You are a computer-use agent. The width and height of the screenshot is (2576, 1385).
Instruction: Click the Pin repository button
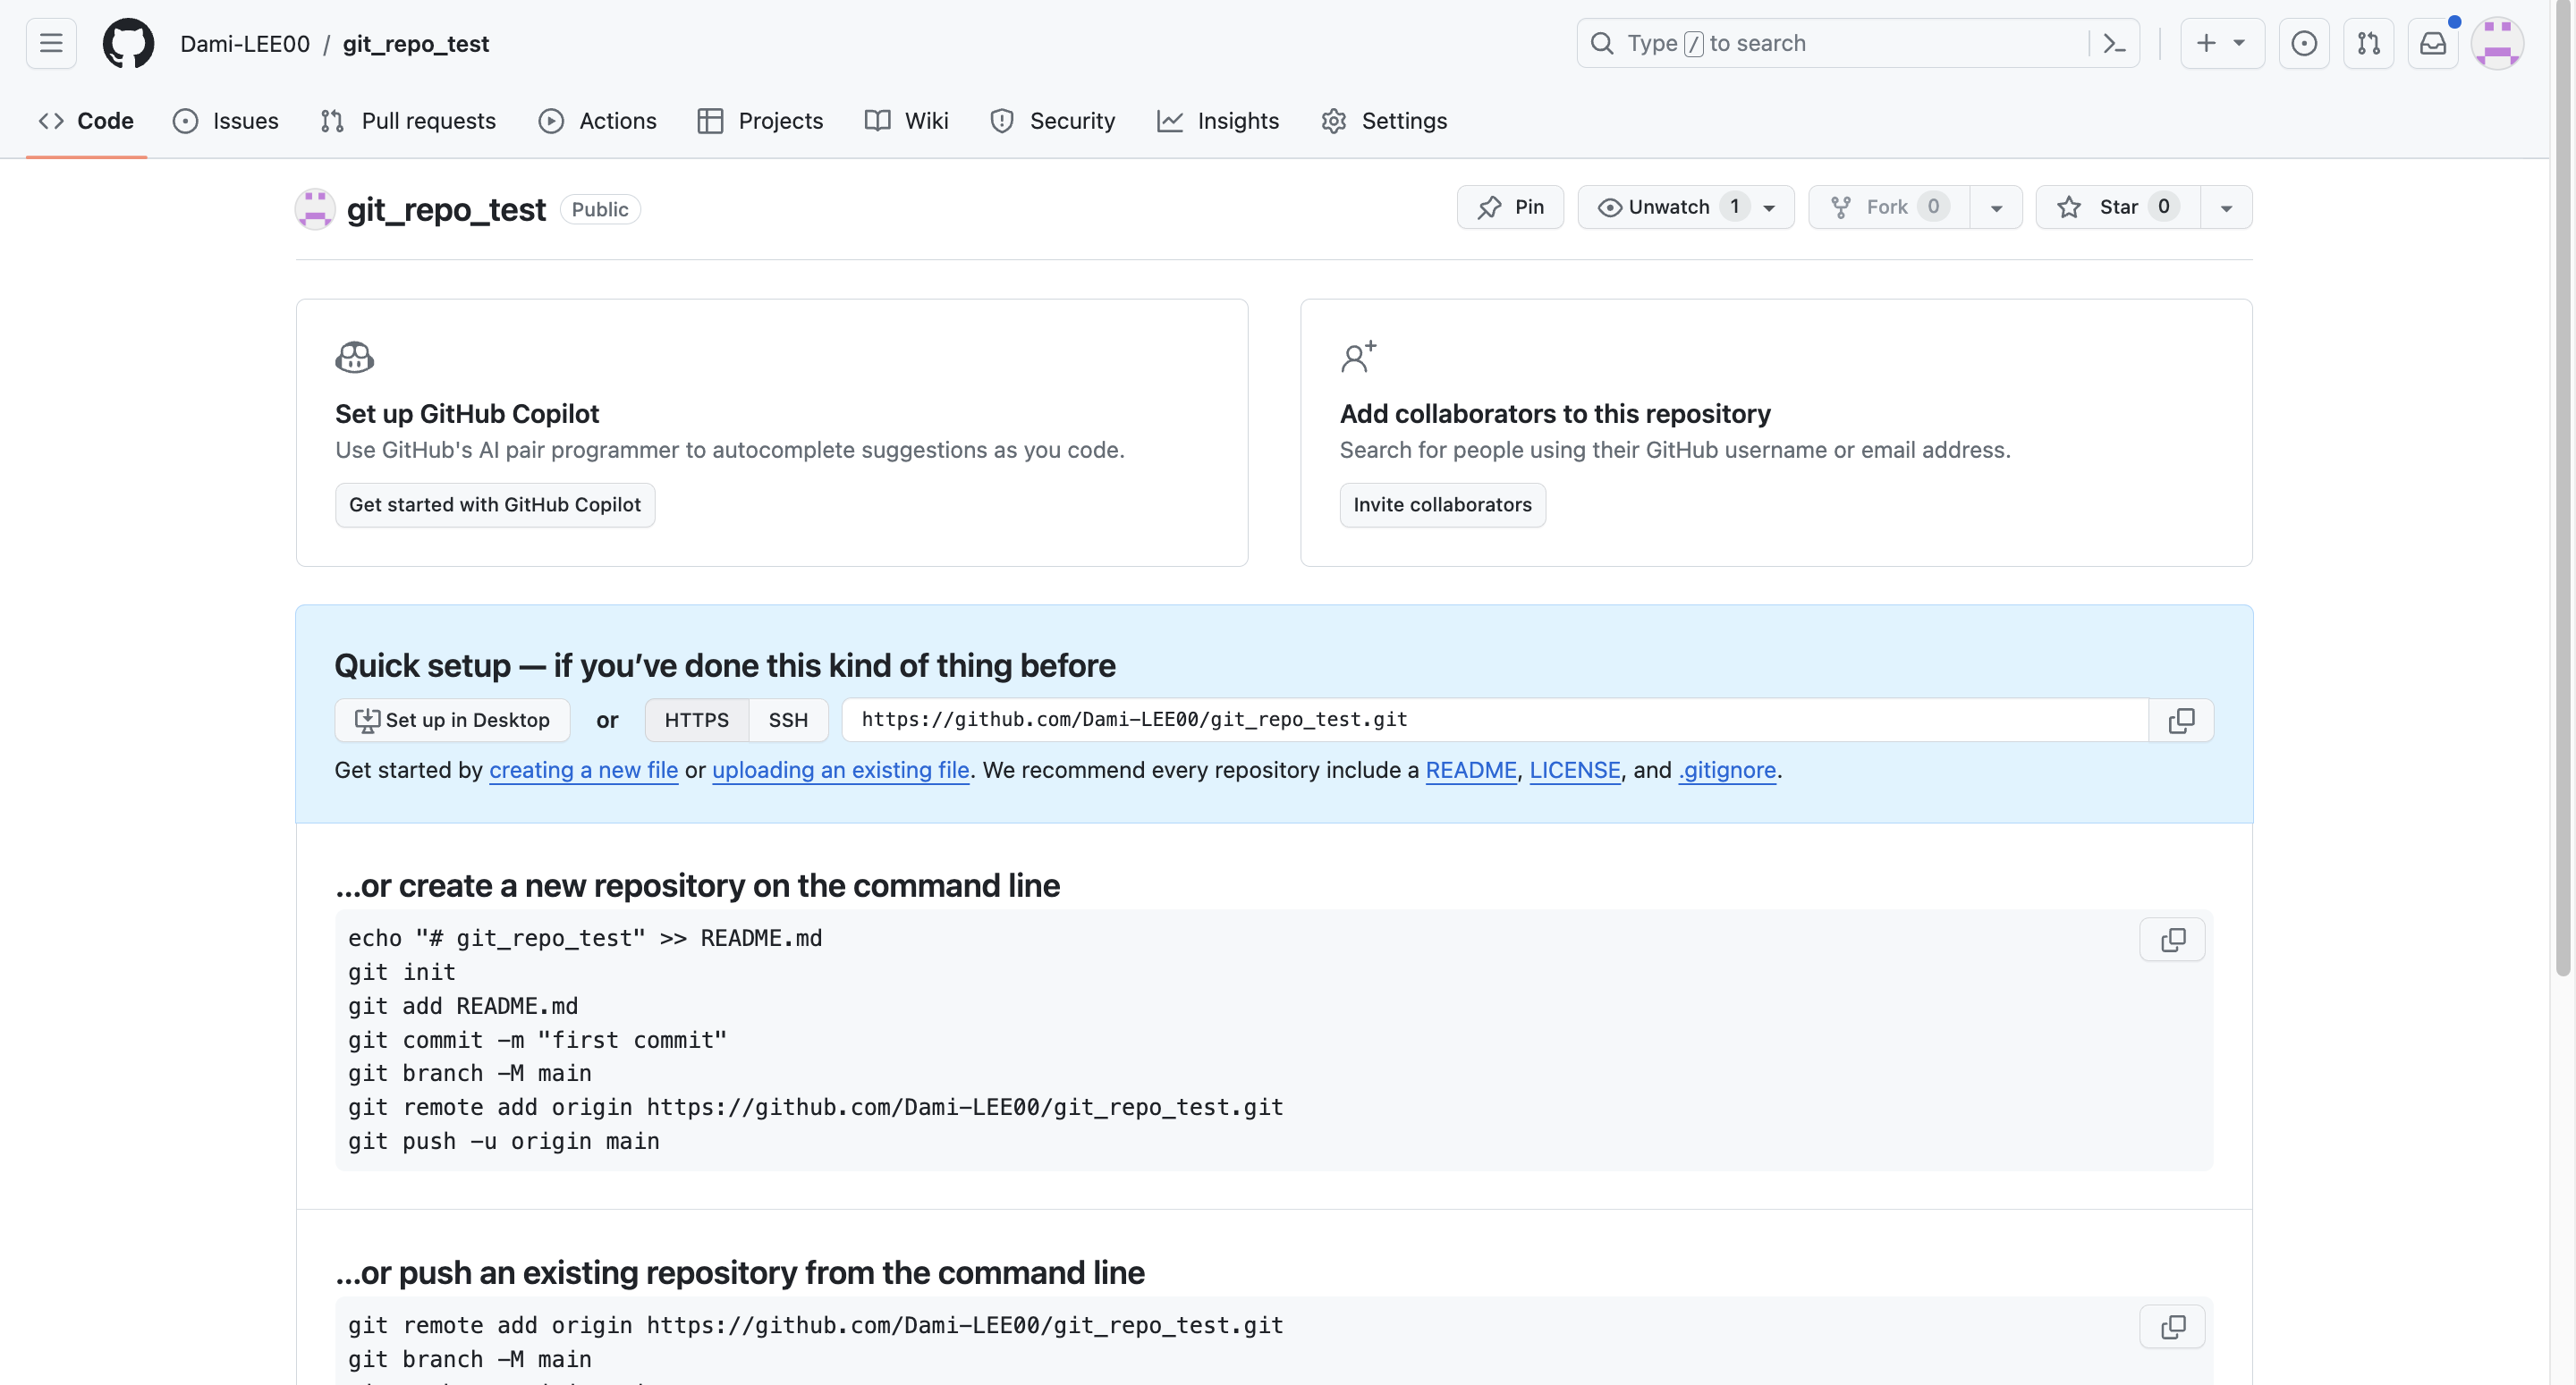click(x=1510, y=207)
